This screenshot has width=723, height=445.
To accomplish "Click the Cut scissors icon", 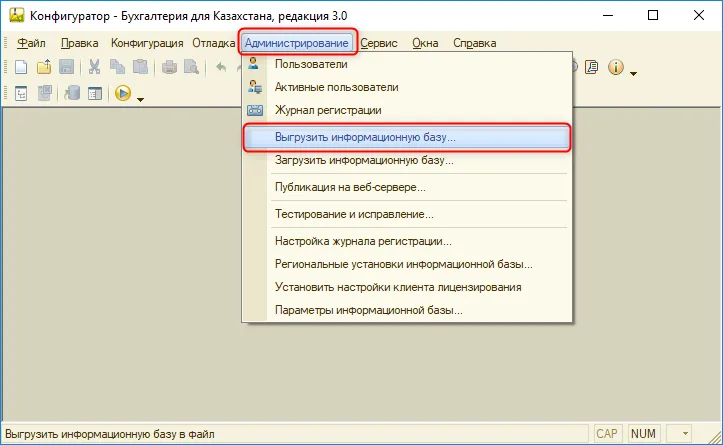I will point(95,67).
